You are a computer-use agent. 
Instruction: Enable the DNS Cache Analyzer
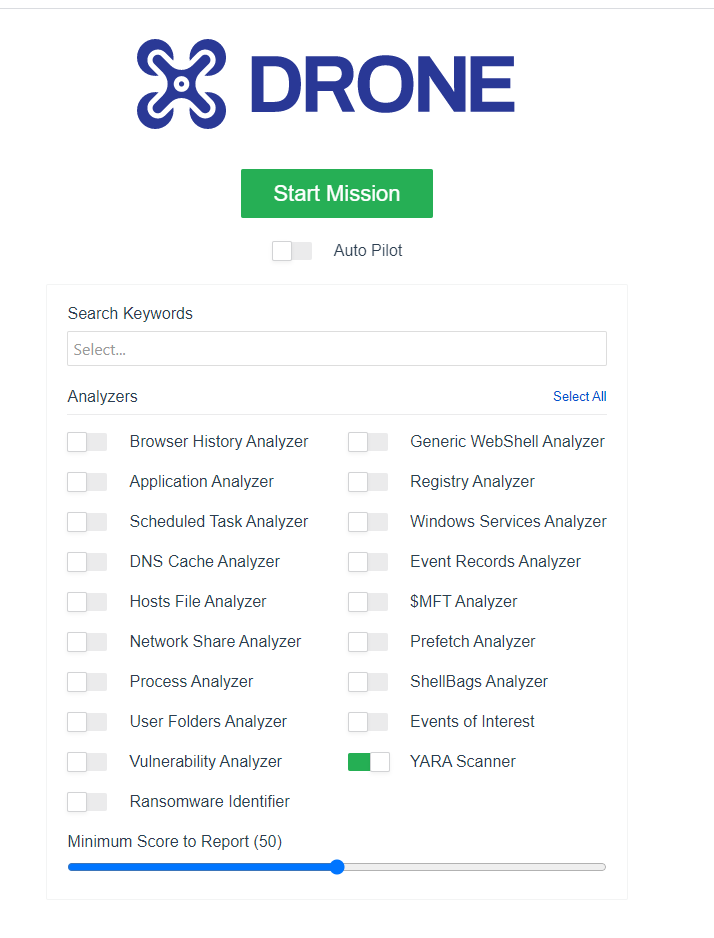(x=87, y=561)
